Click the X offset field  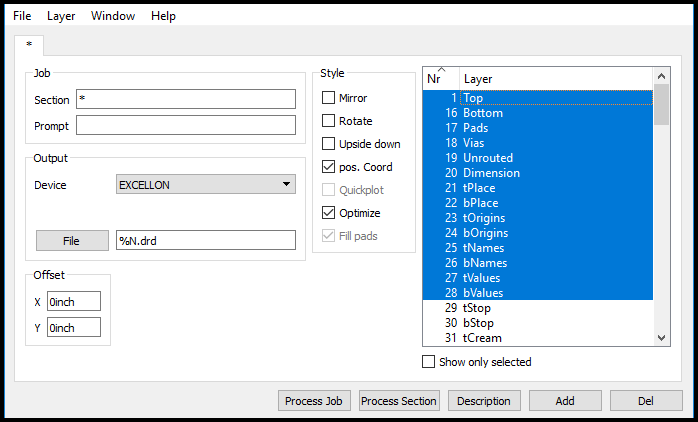click(74, 301)
